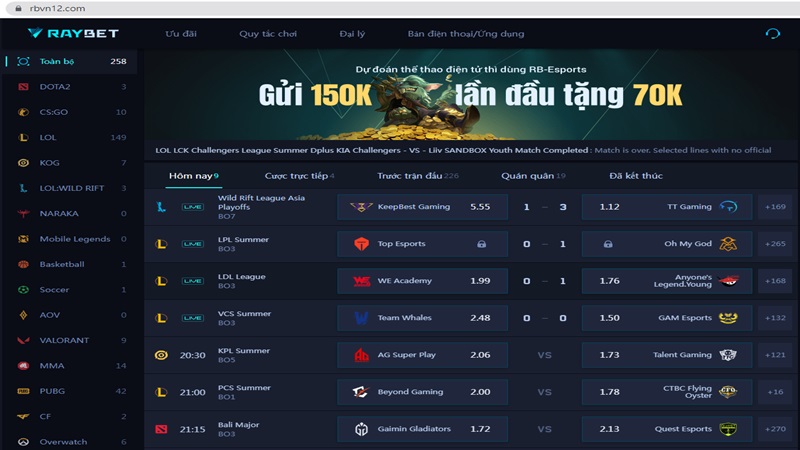Switch to the Trước trận đấu tab

417,176
